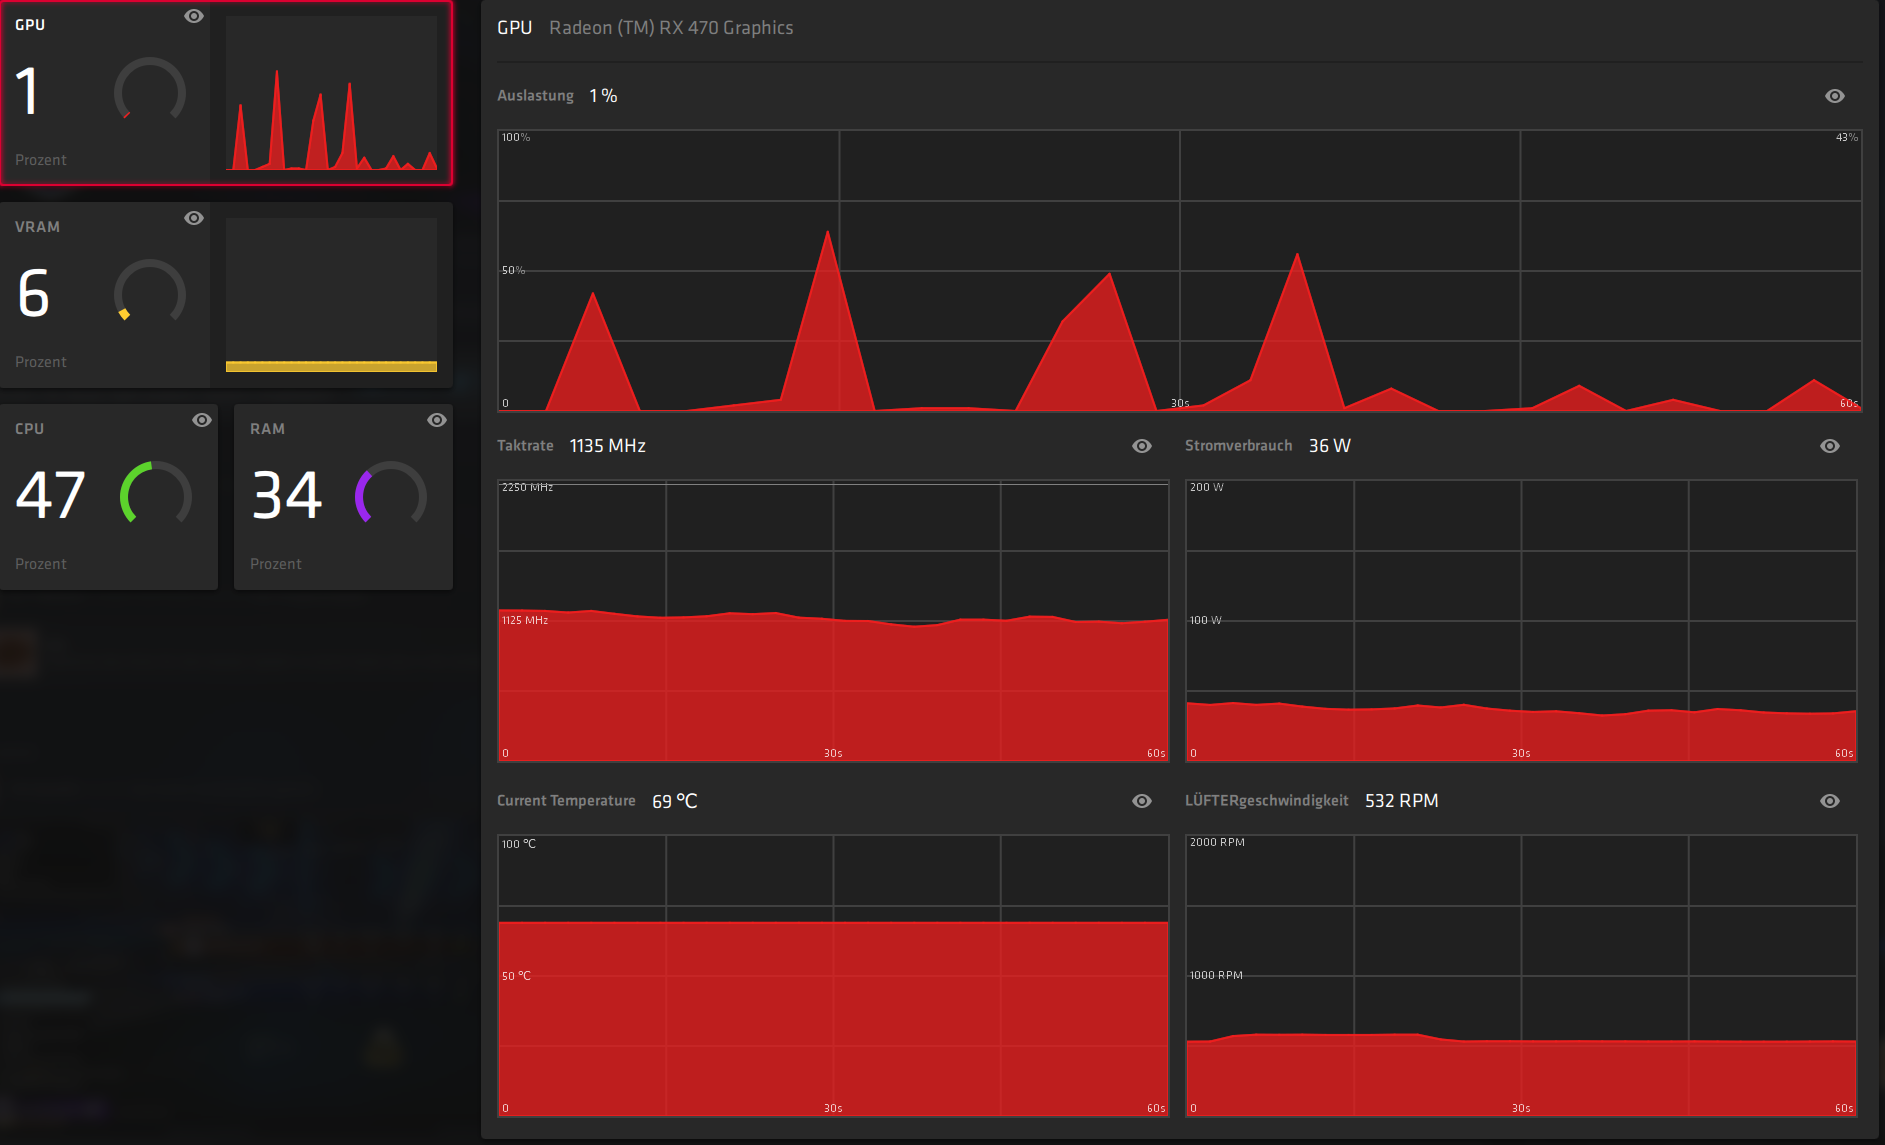The width and height of the screenshot is (1885, 1145).
Task: Click the 'LÜFTERgeschwindigkeit' label
Action: pyautogui.click(x=1267, y=801)
